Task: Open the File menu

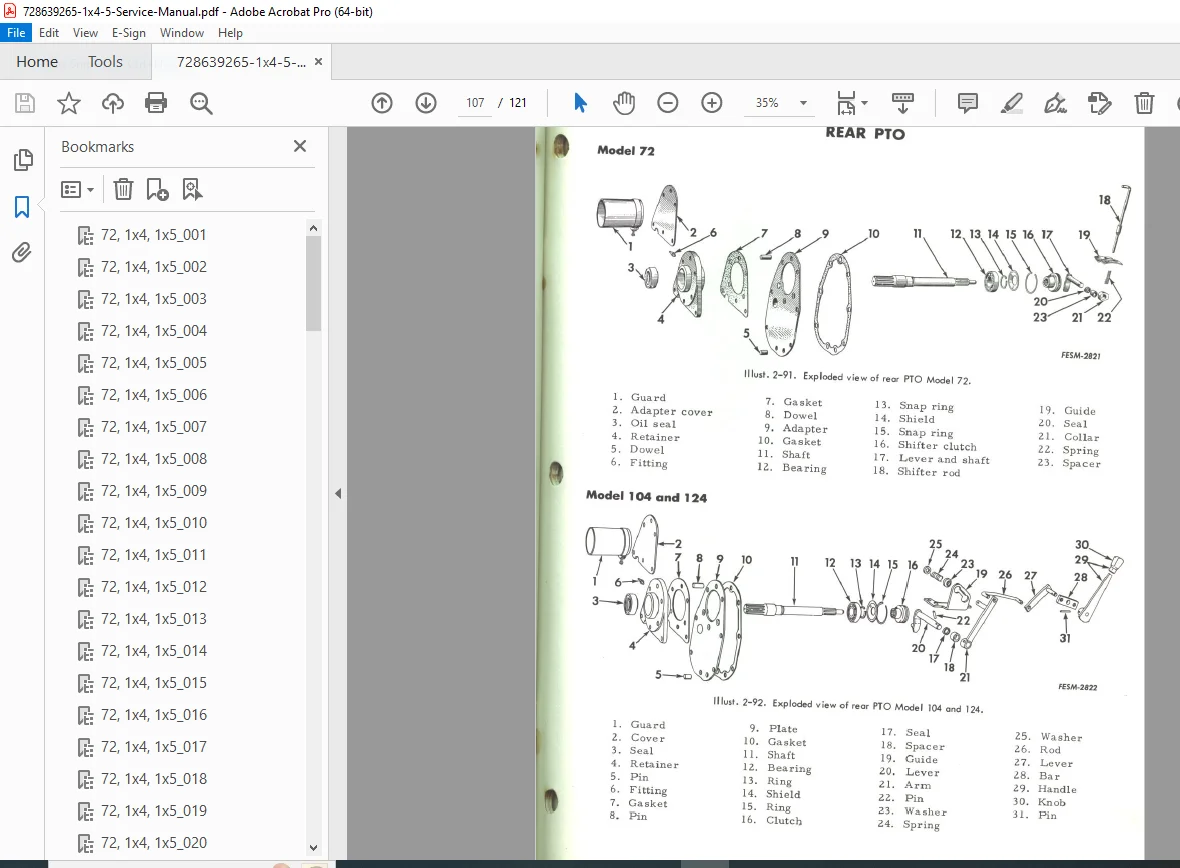Action: pos(16,32)
